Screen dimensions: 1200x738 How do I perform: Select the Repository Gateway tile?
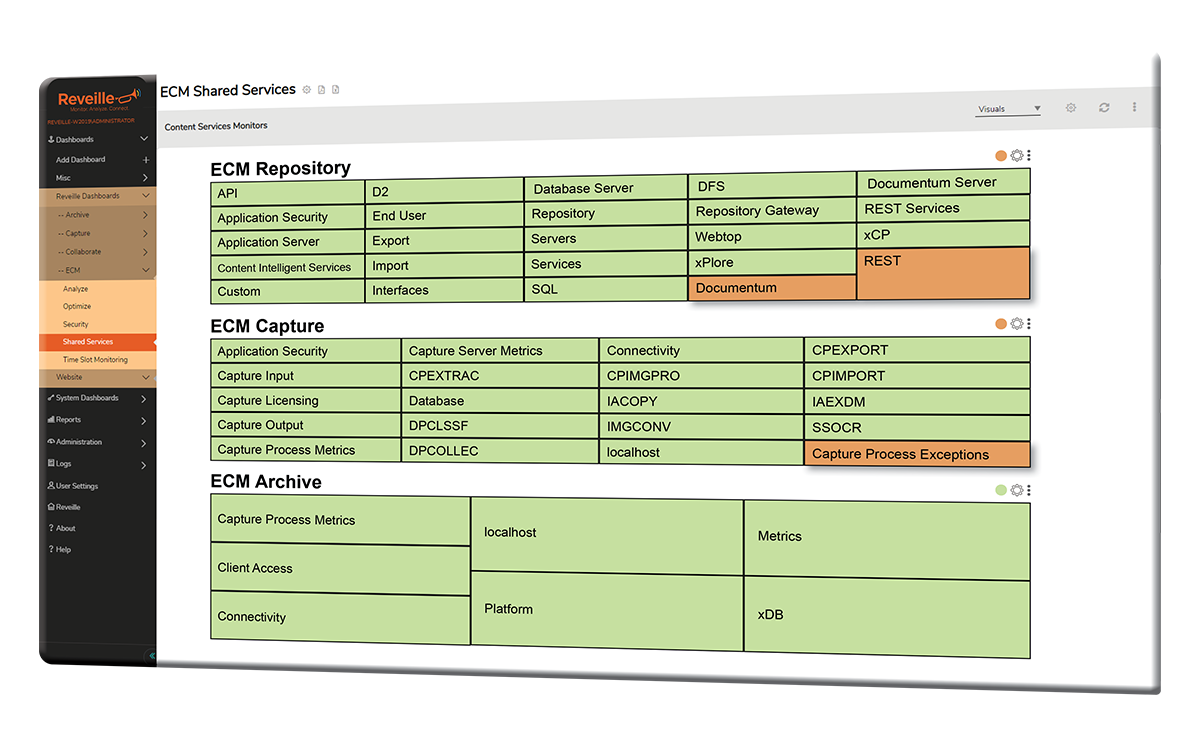(x=772, y=211)
